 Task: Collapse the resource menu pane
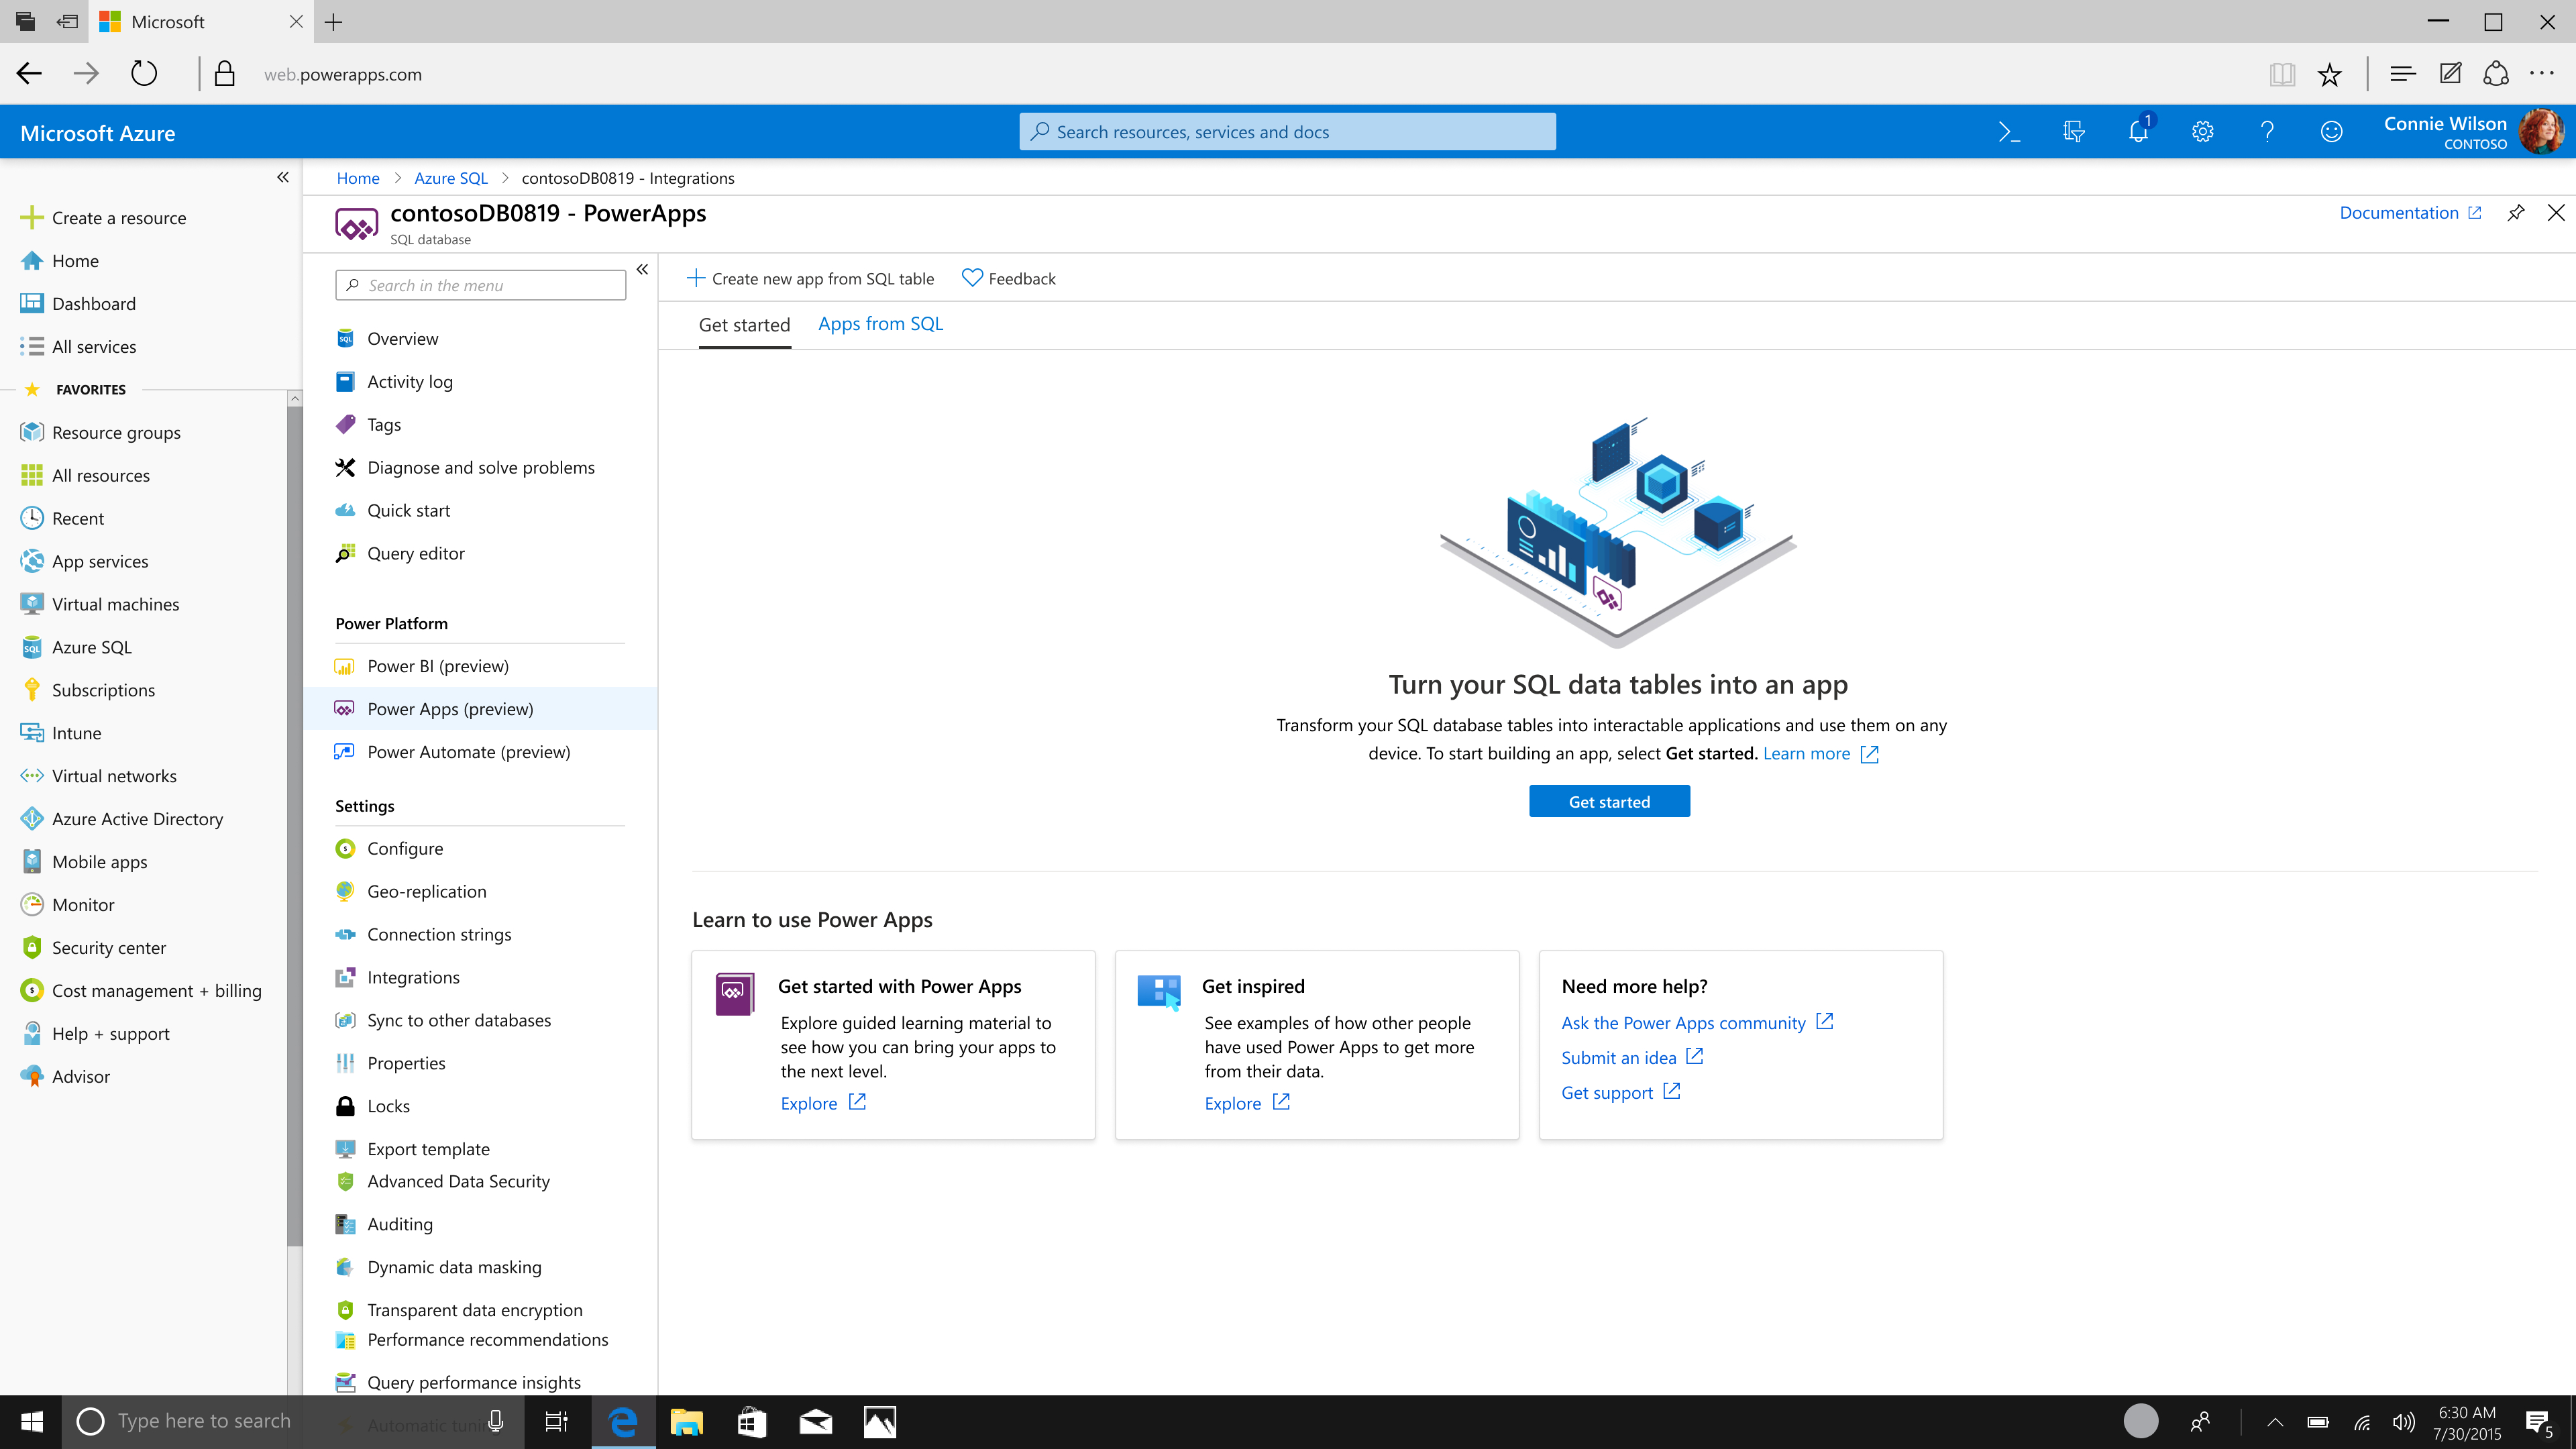pyautogui.click(x=642, y=269)
